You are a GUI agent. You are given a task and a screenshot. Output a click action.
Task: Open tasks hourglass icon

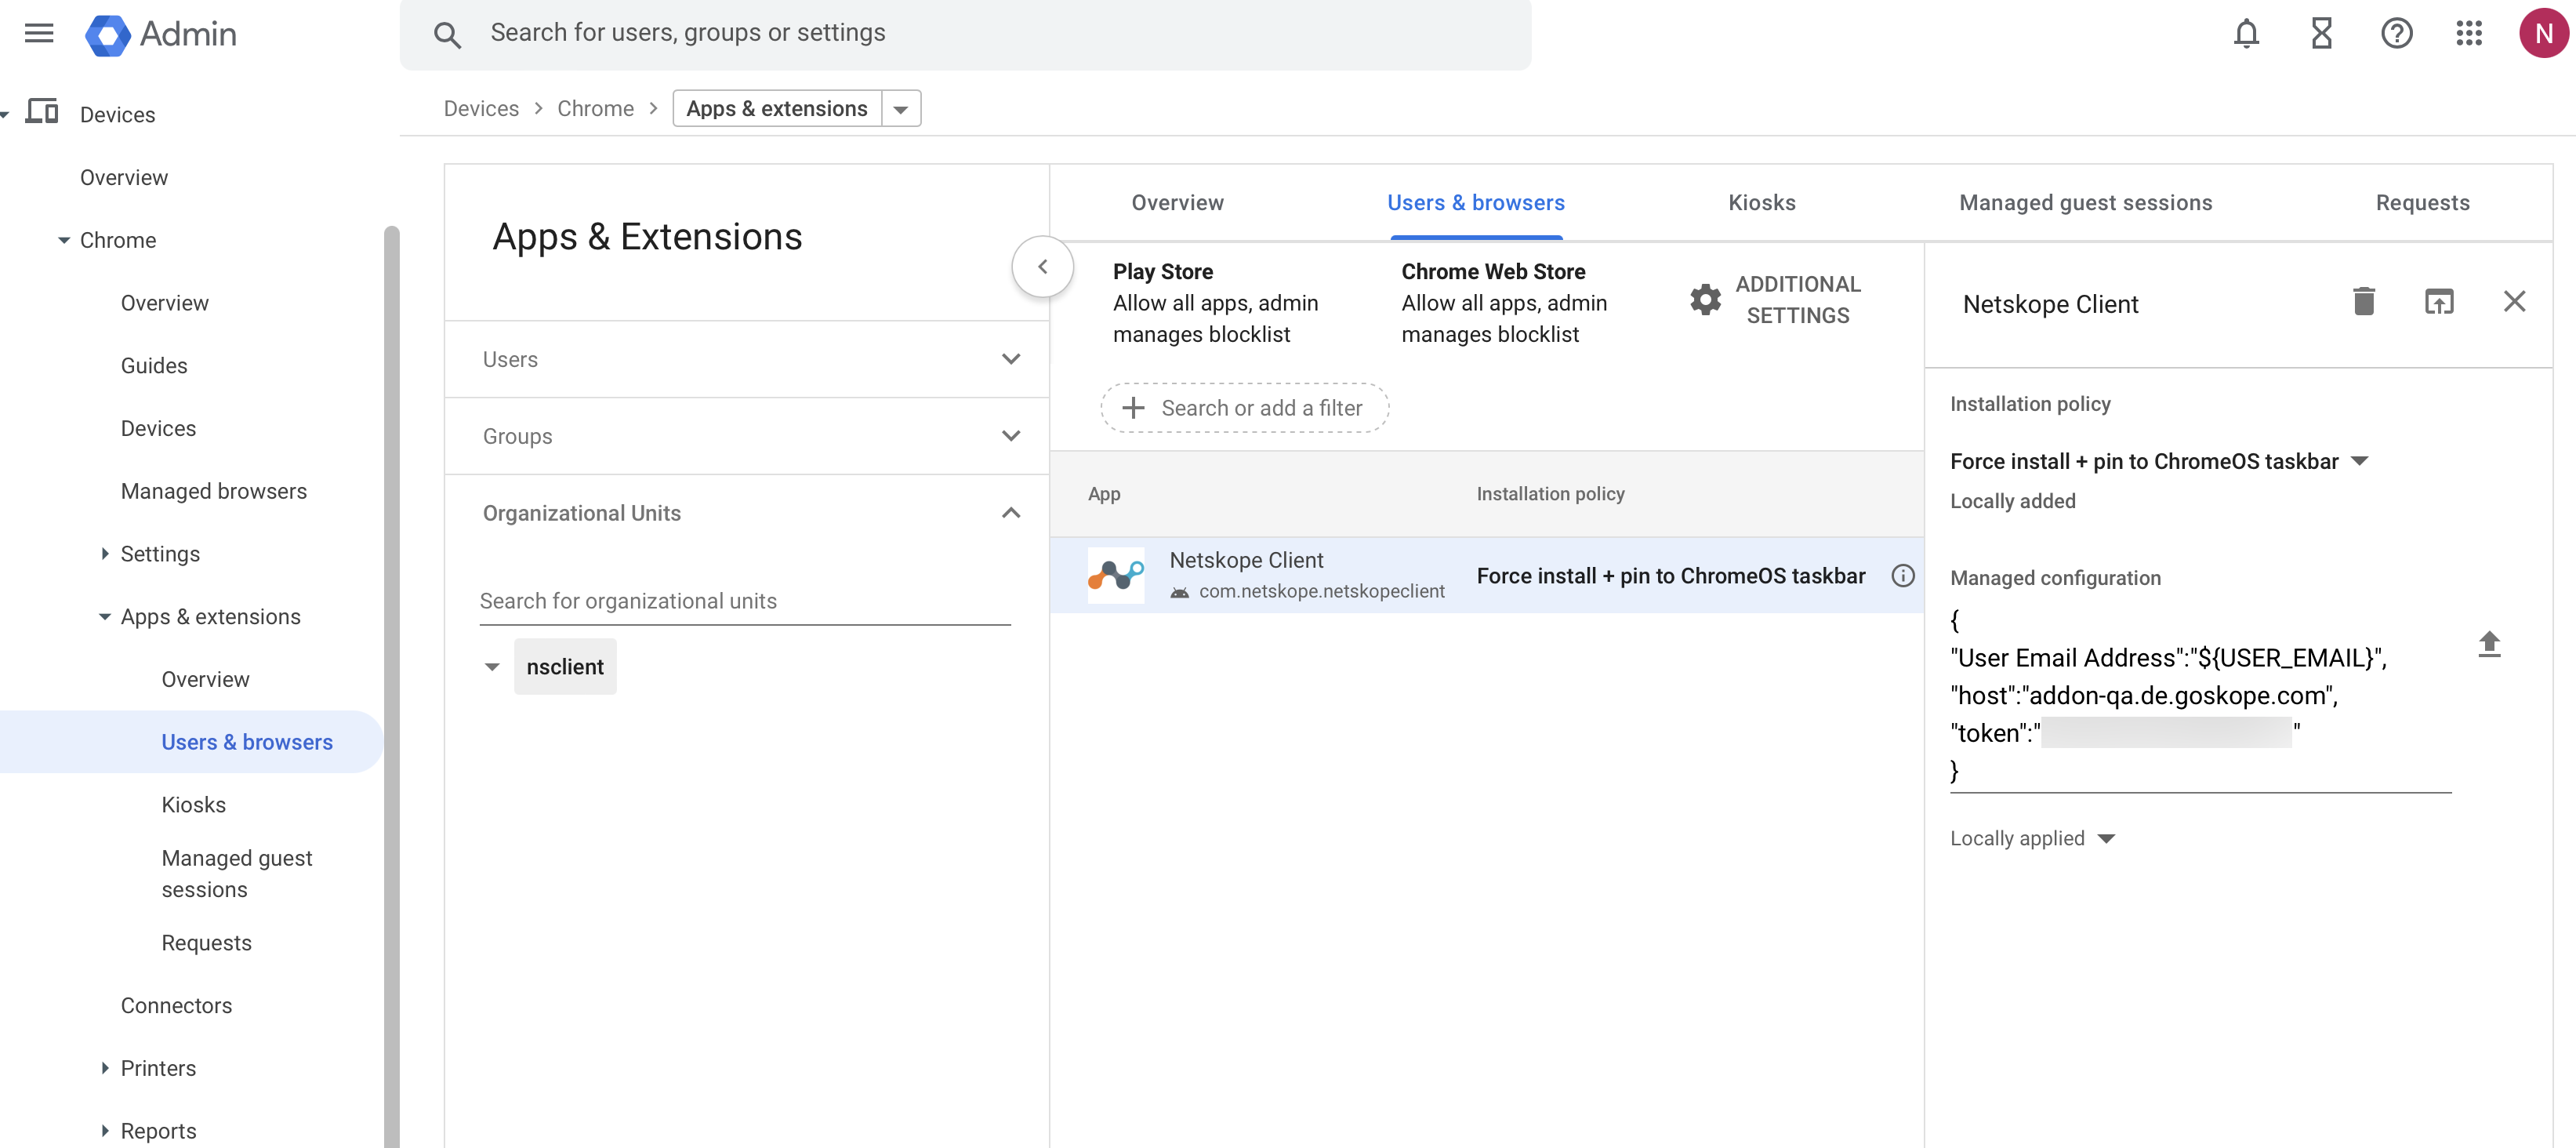(x=2321, y=34)
